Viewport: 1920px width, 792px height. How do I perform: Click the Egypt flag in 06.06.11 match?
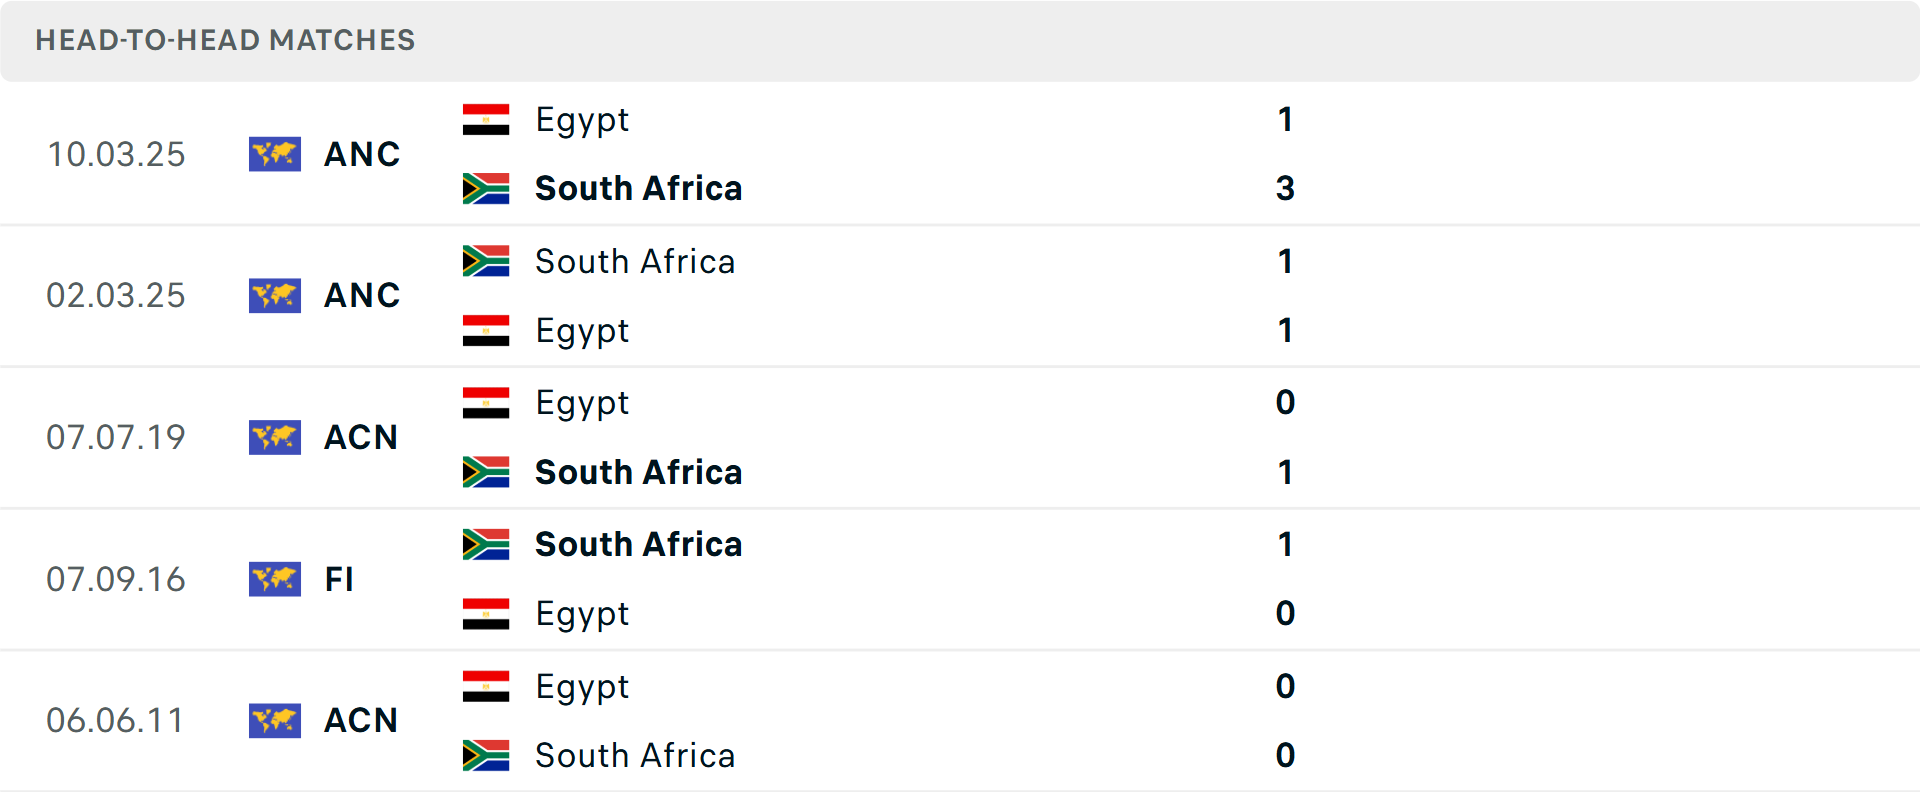(486, 686)
